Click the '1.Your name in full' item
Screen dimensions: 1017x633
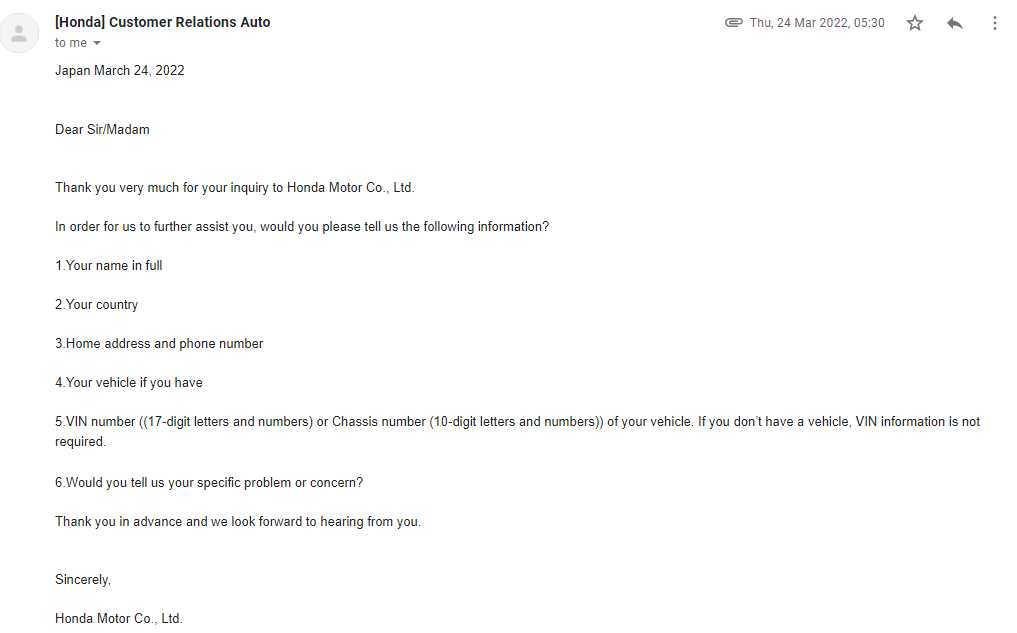(108, 266)
